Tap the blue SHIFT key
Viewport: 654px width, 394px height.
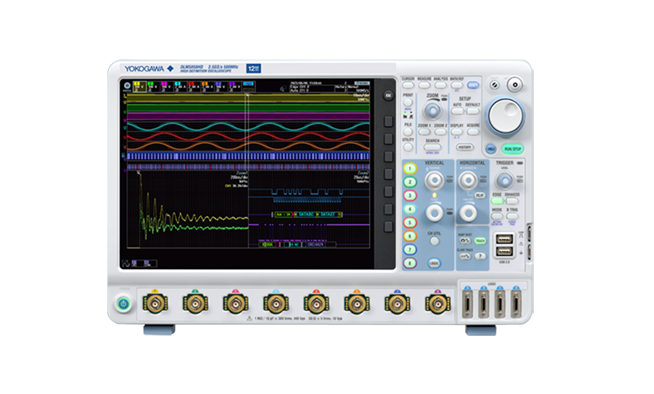coord(473,85)
